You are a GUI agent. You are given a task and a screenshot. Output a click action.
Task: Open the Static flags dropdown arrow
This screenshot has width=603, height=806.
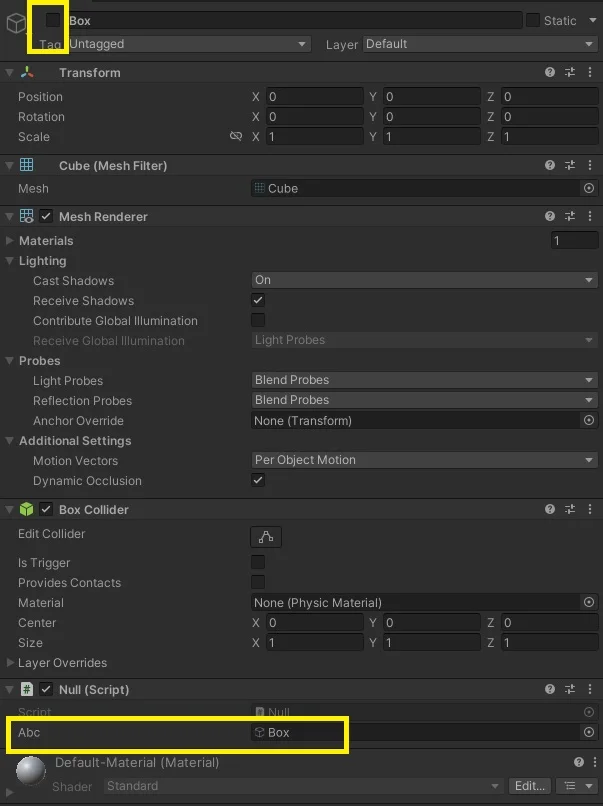coord(593,20)
